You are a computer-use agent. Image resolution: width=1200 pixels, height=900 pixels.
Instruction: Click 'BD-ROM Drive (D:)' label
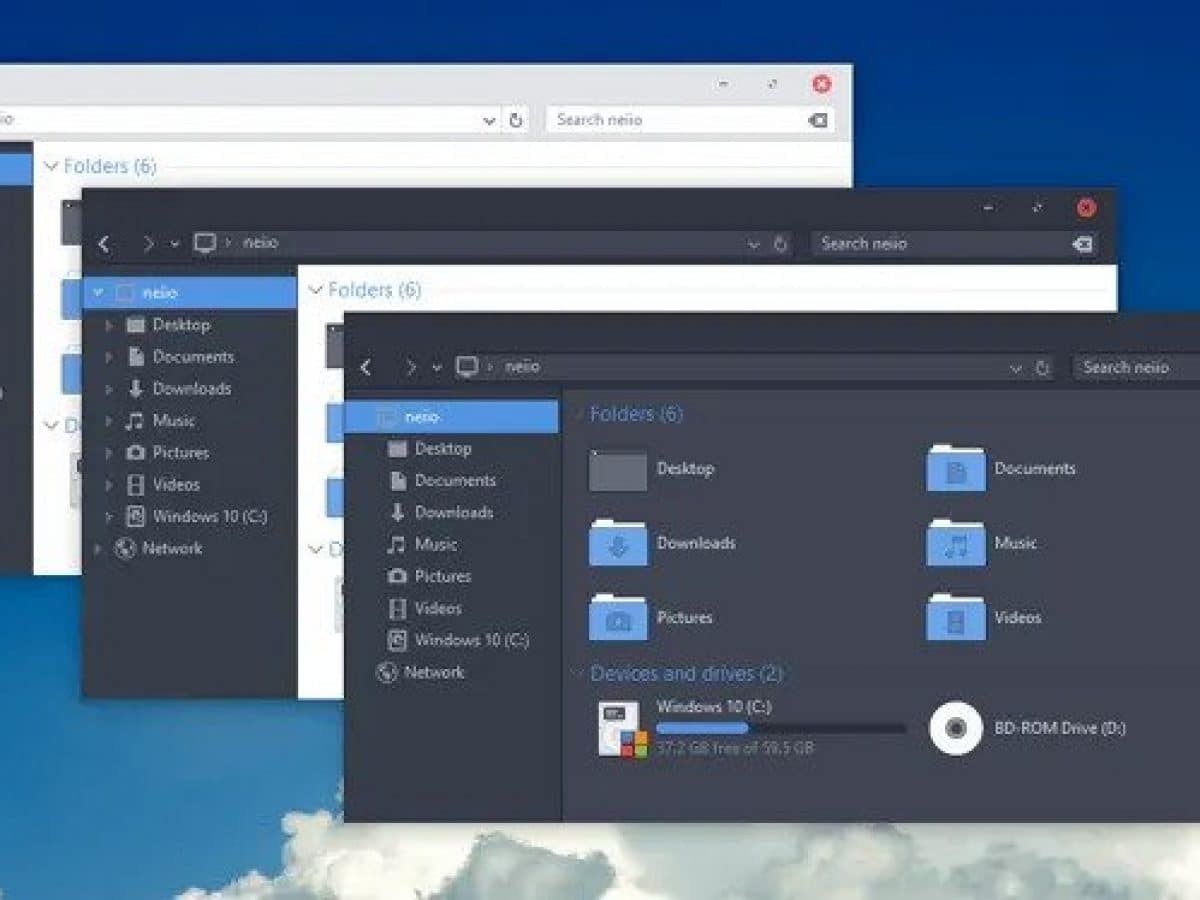pos(1060,729)
